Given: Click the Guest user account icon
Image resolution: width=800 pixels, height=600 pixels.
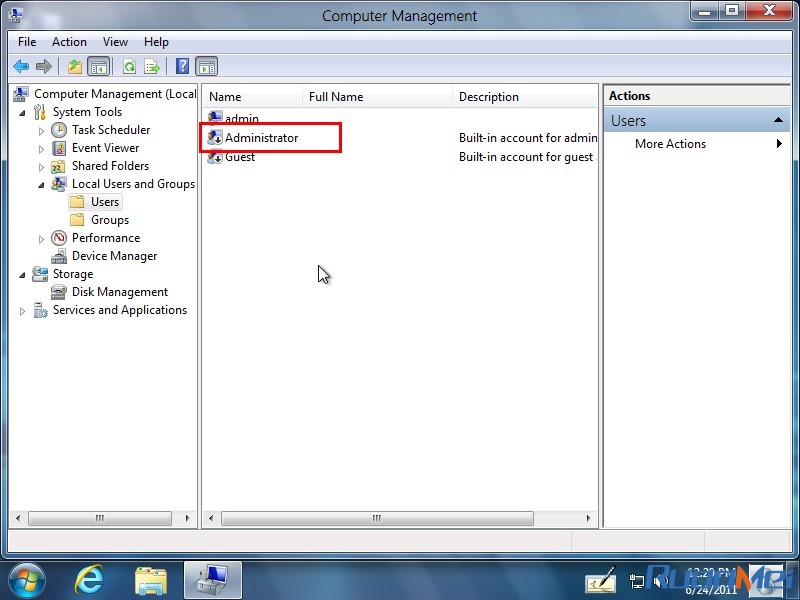Looking at the screenshot, I should [215, 157].
